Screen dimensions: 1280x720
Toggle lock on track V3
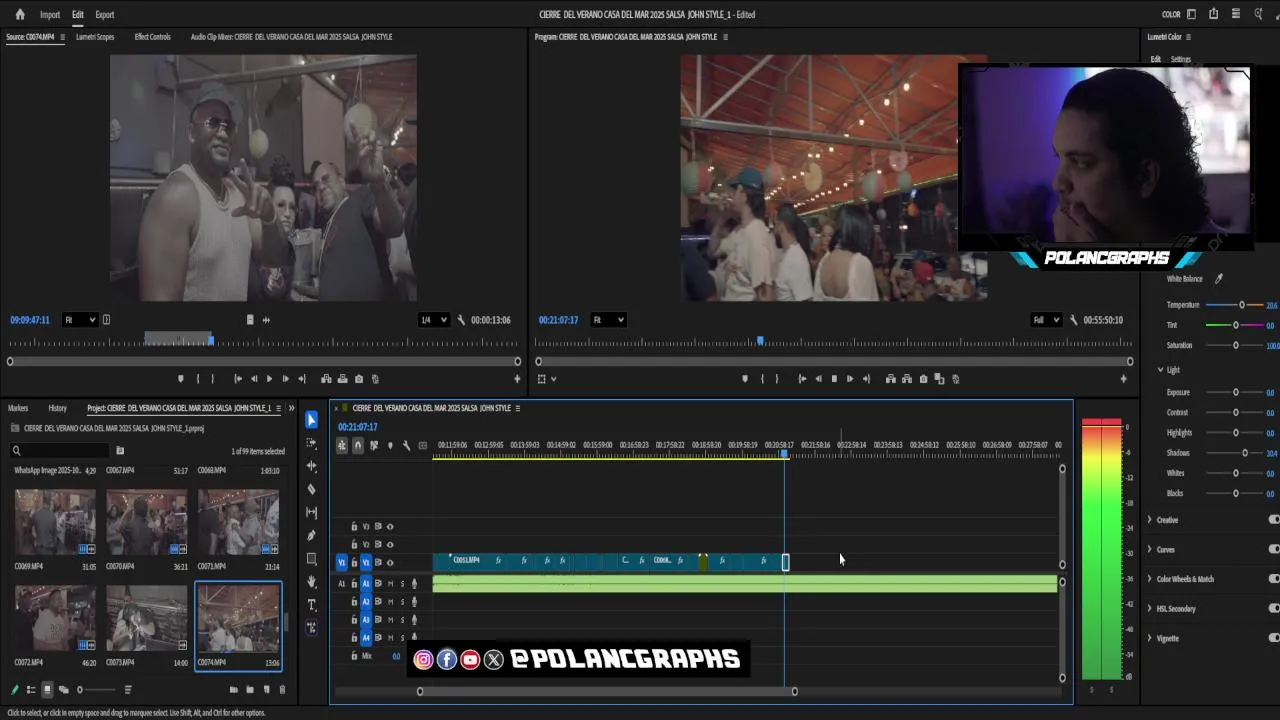(354, 526)
